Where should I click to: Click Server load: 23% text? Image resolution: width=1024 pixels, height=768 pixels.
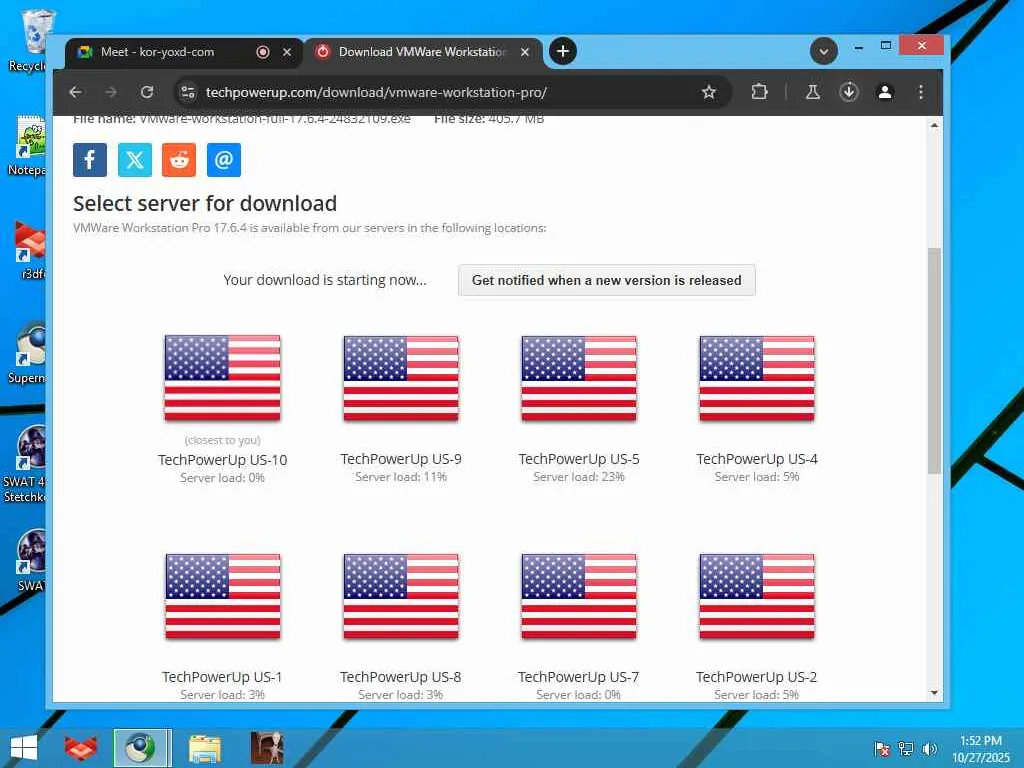(x=579, y=477)
